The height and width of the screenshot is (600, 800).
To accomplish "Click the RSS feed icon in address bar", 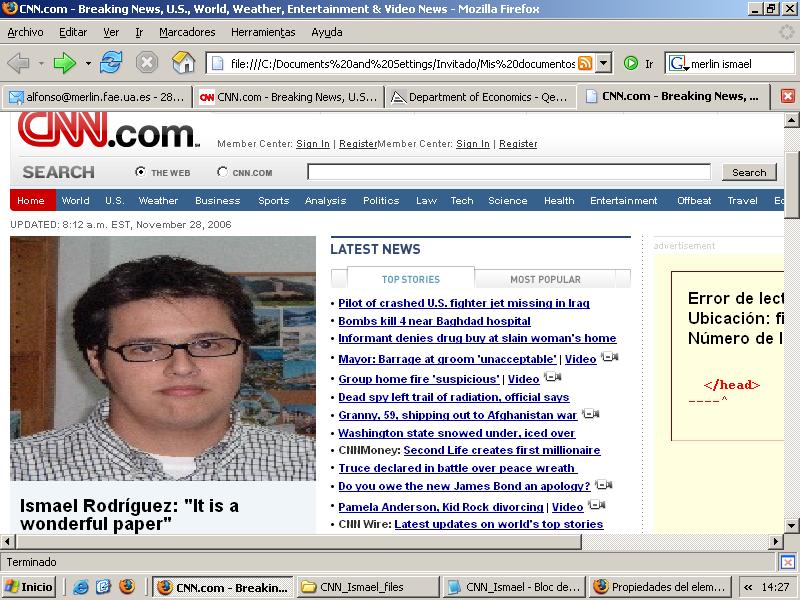I will pyautogui.click(x=585, y=63).
